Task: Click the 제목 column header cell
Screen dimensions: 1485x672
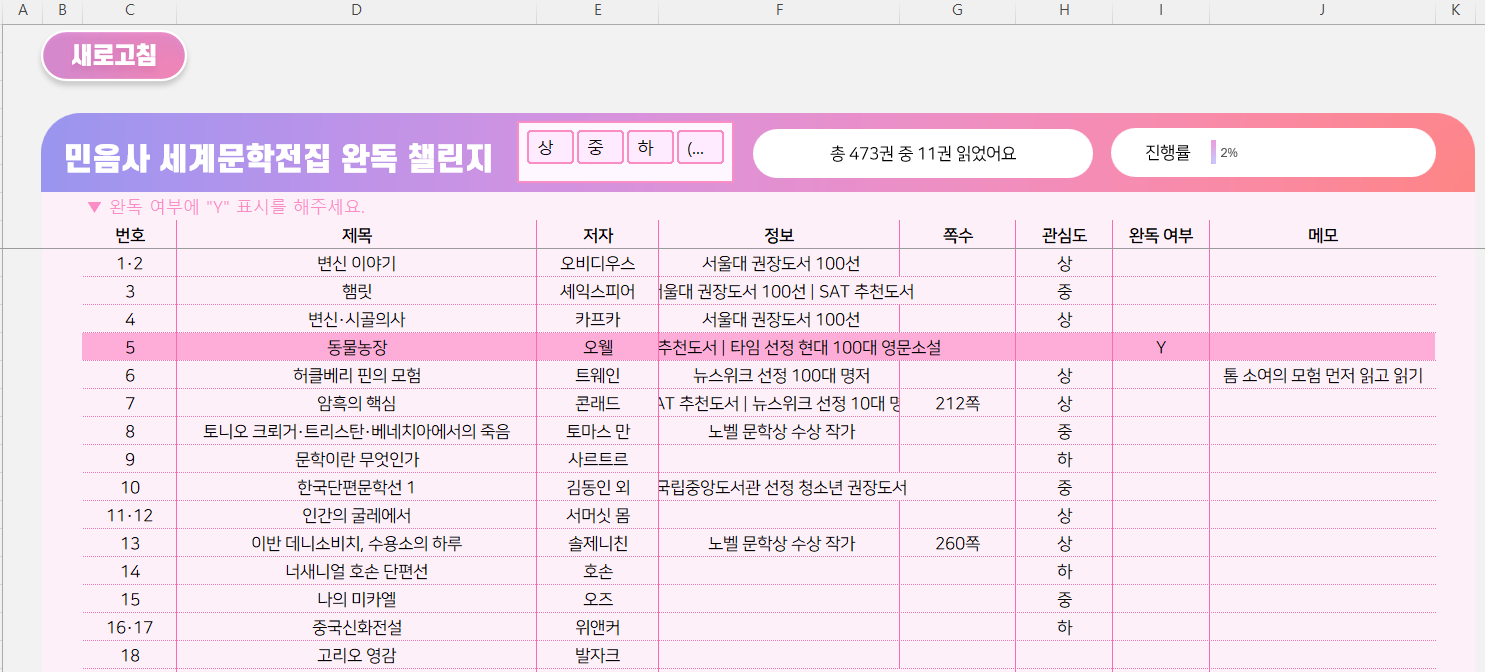Action: pyautogui.click(x=356, y=235)
